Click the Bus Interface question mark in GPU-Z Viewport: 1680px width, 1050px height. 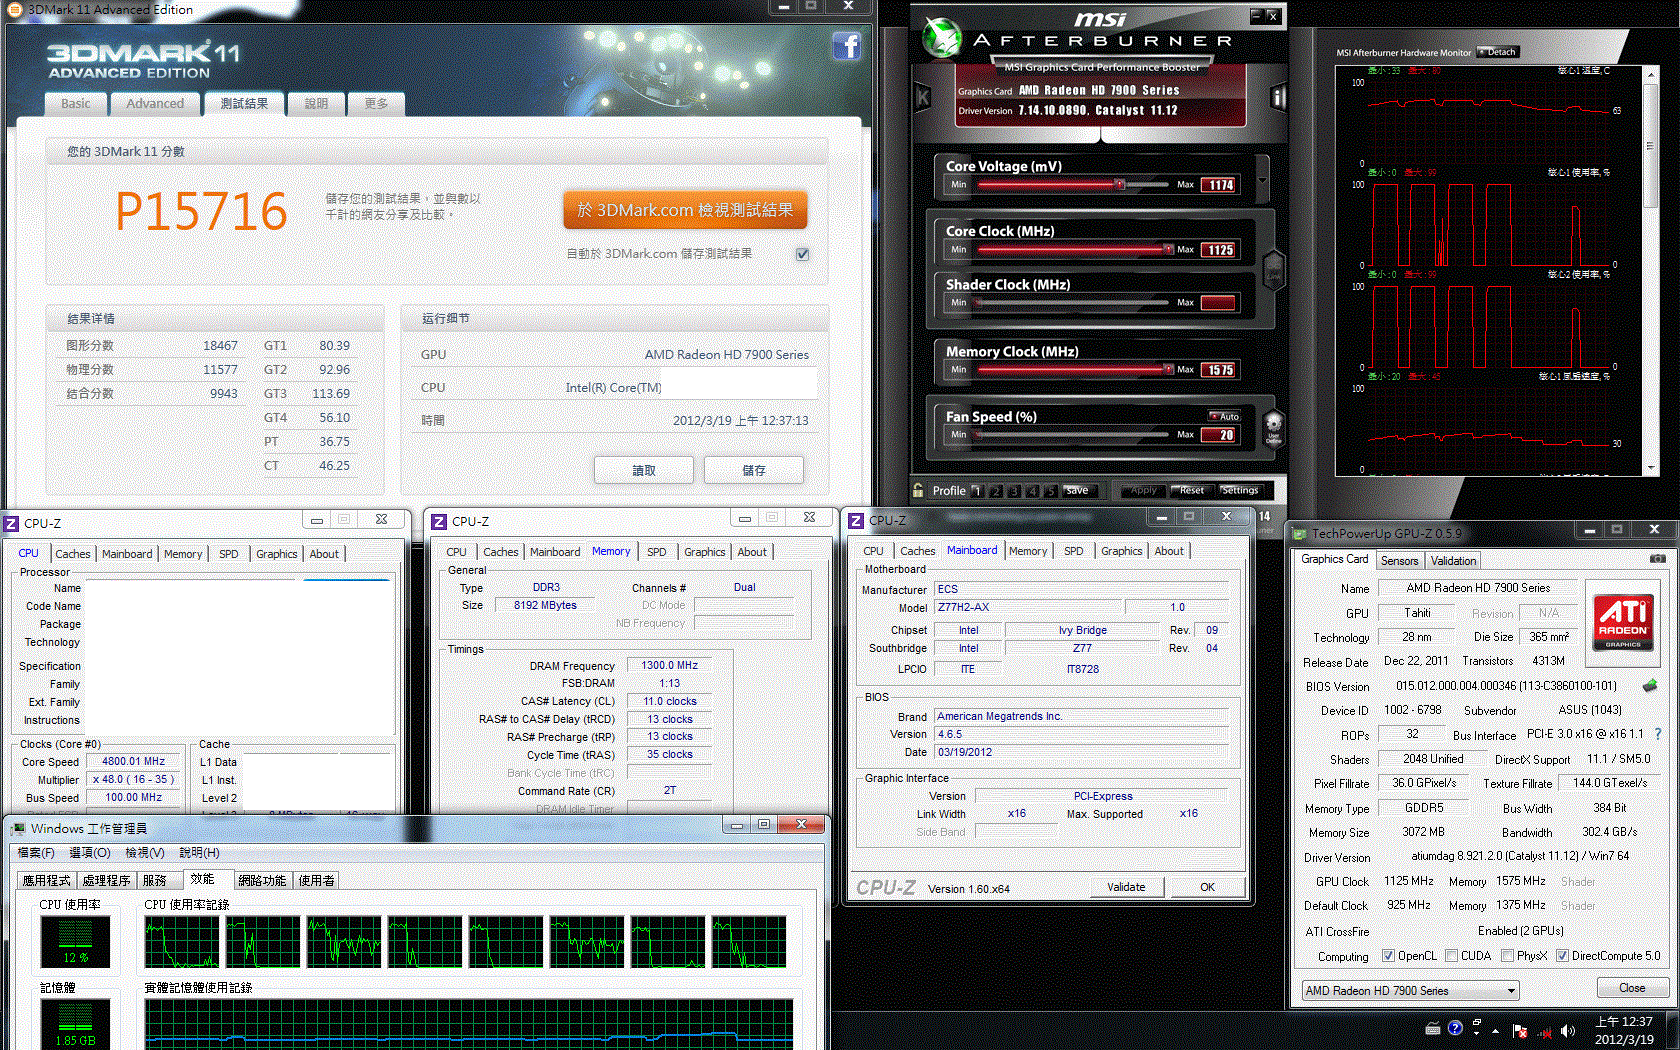pos(1658,734)
